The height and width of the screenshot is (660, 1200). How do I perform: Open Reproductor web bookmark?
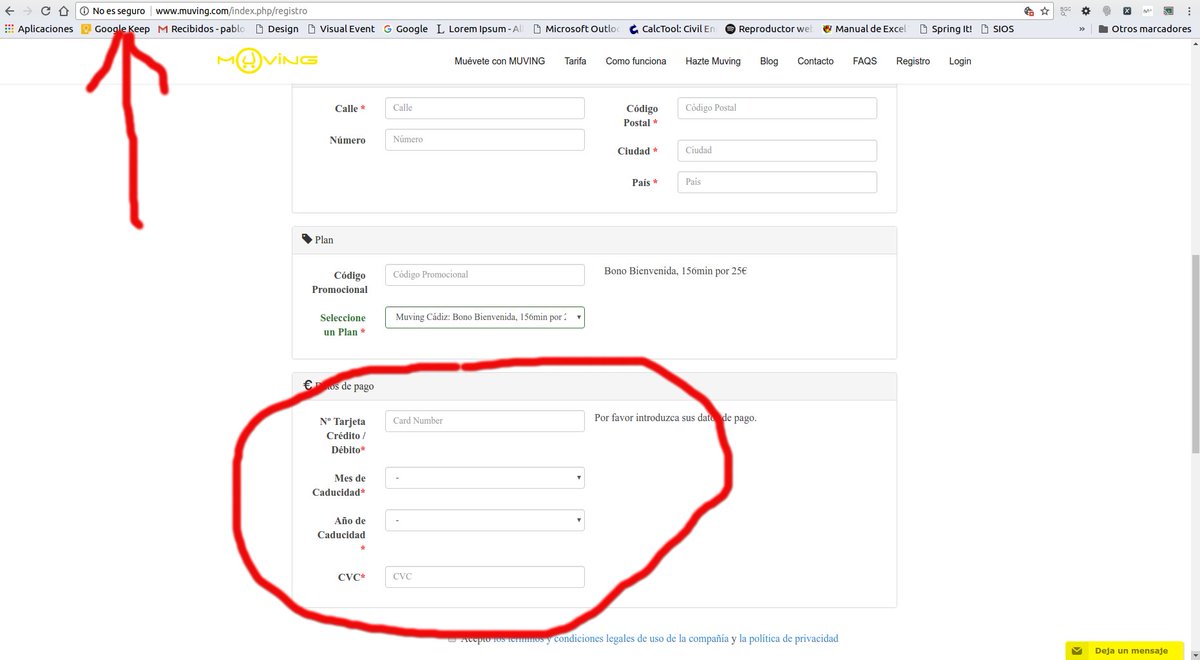768,29
